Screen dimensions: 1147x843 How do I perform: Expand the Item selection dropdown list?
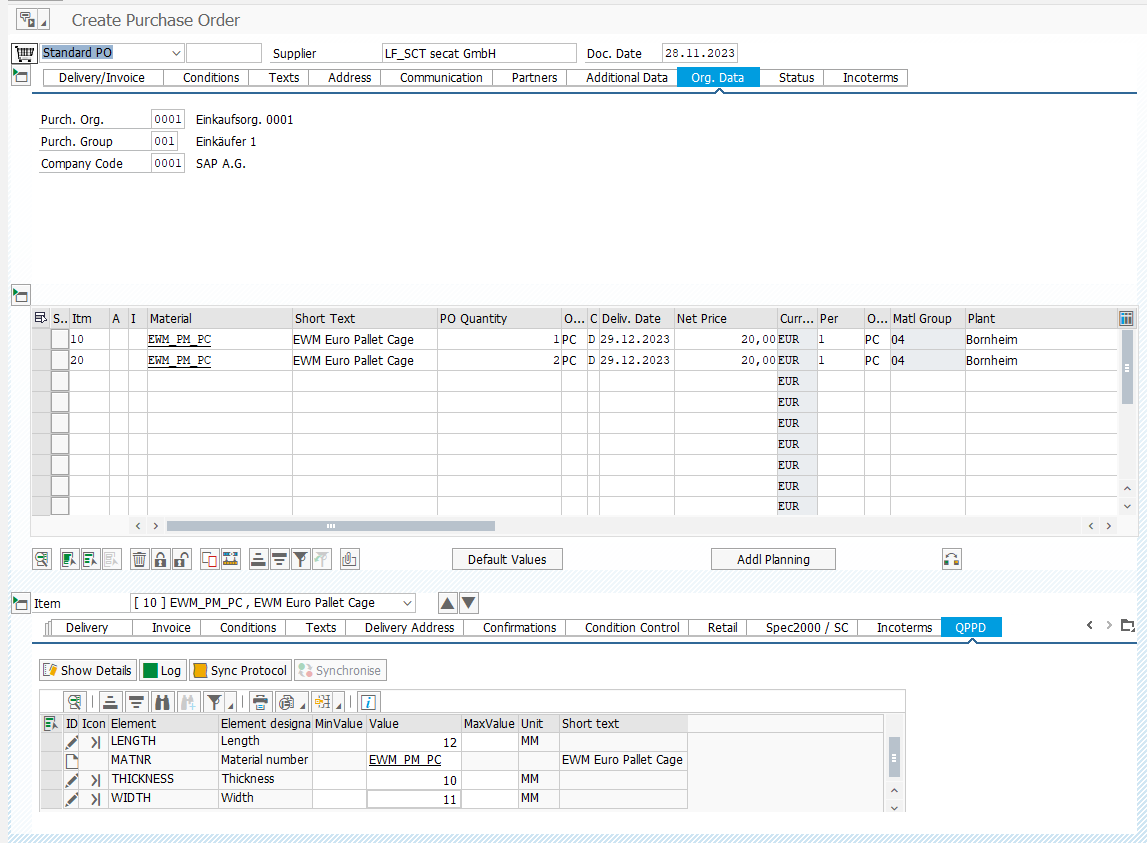coord(406,603)
